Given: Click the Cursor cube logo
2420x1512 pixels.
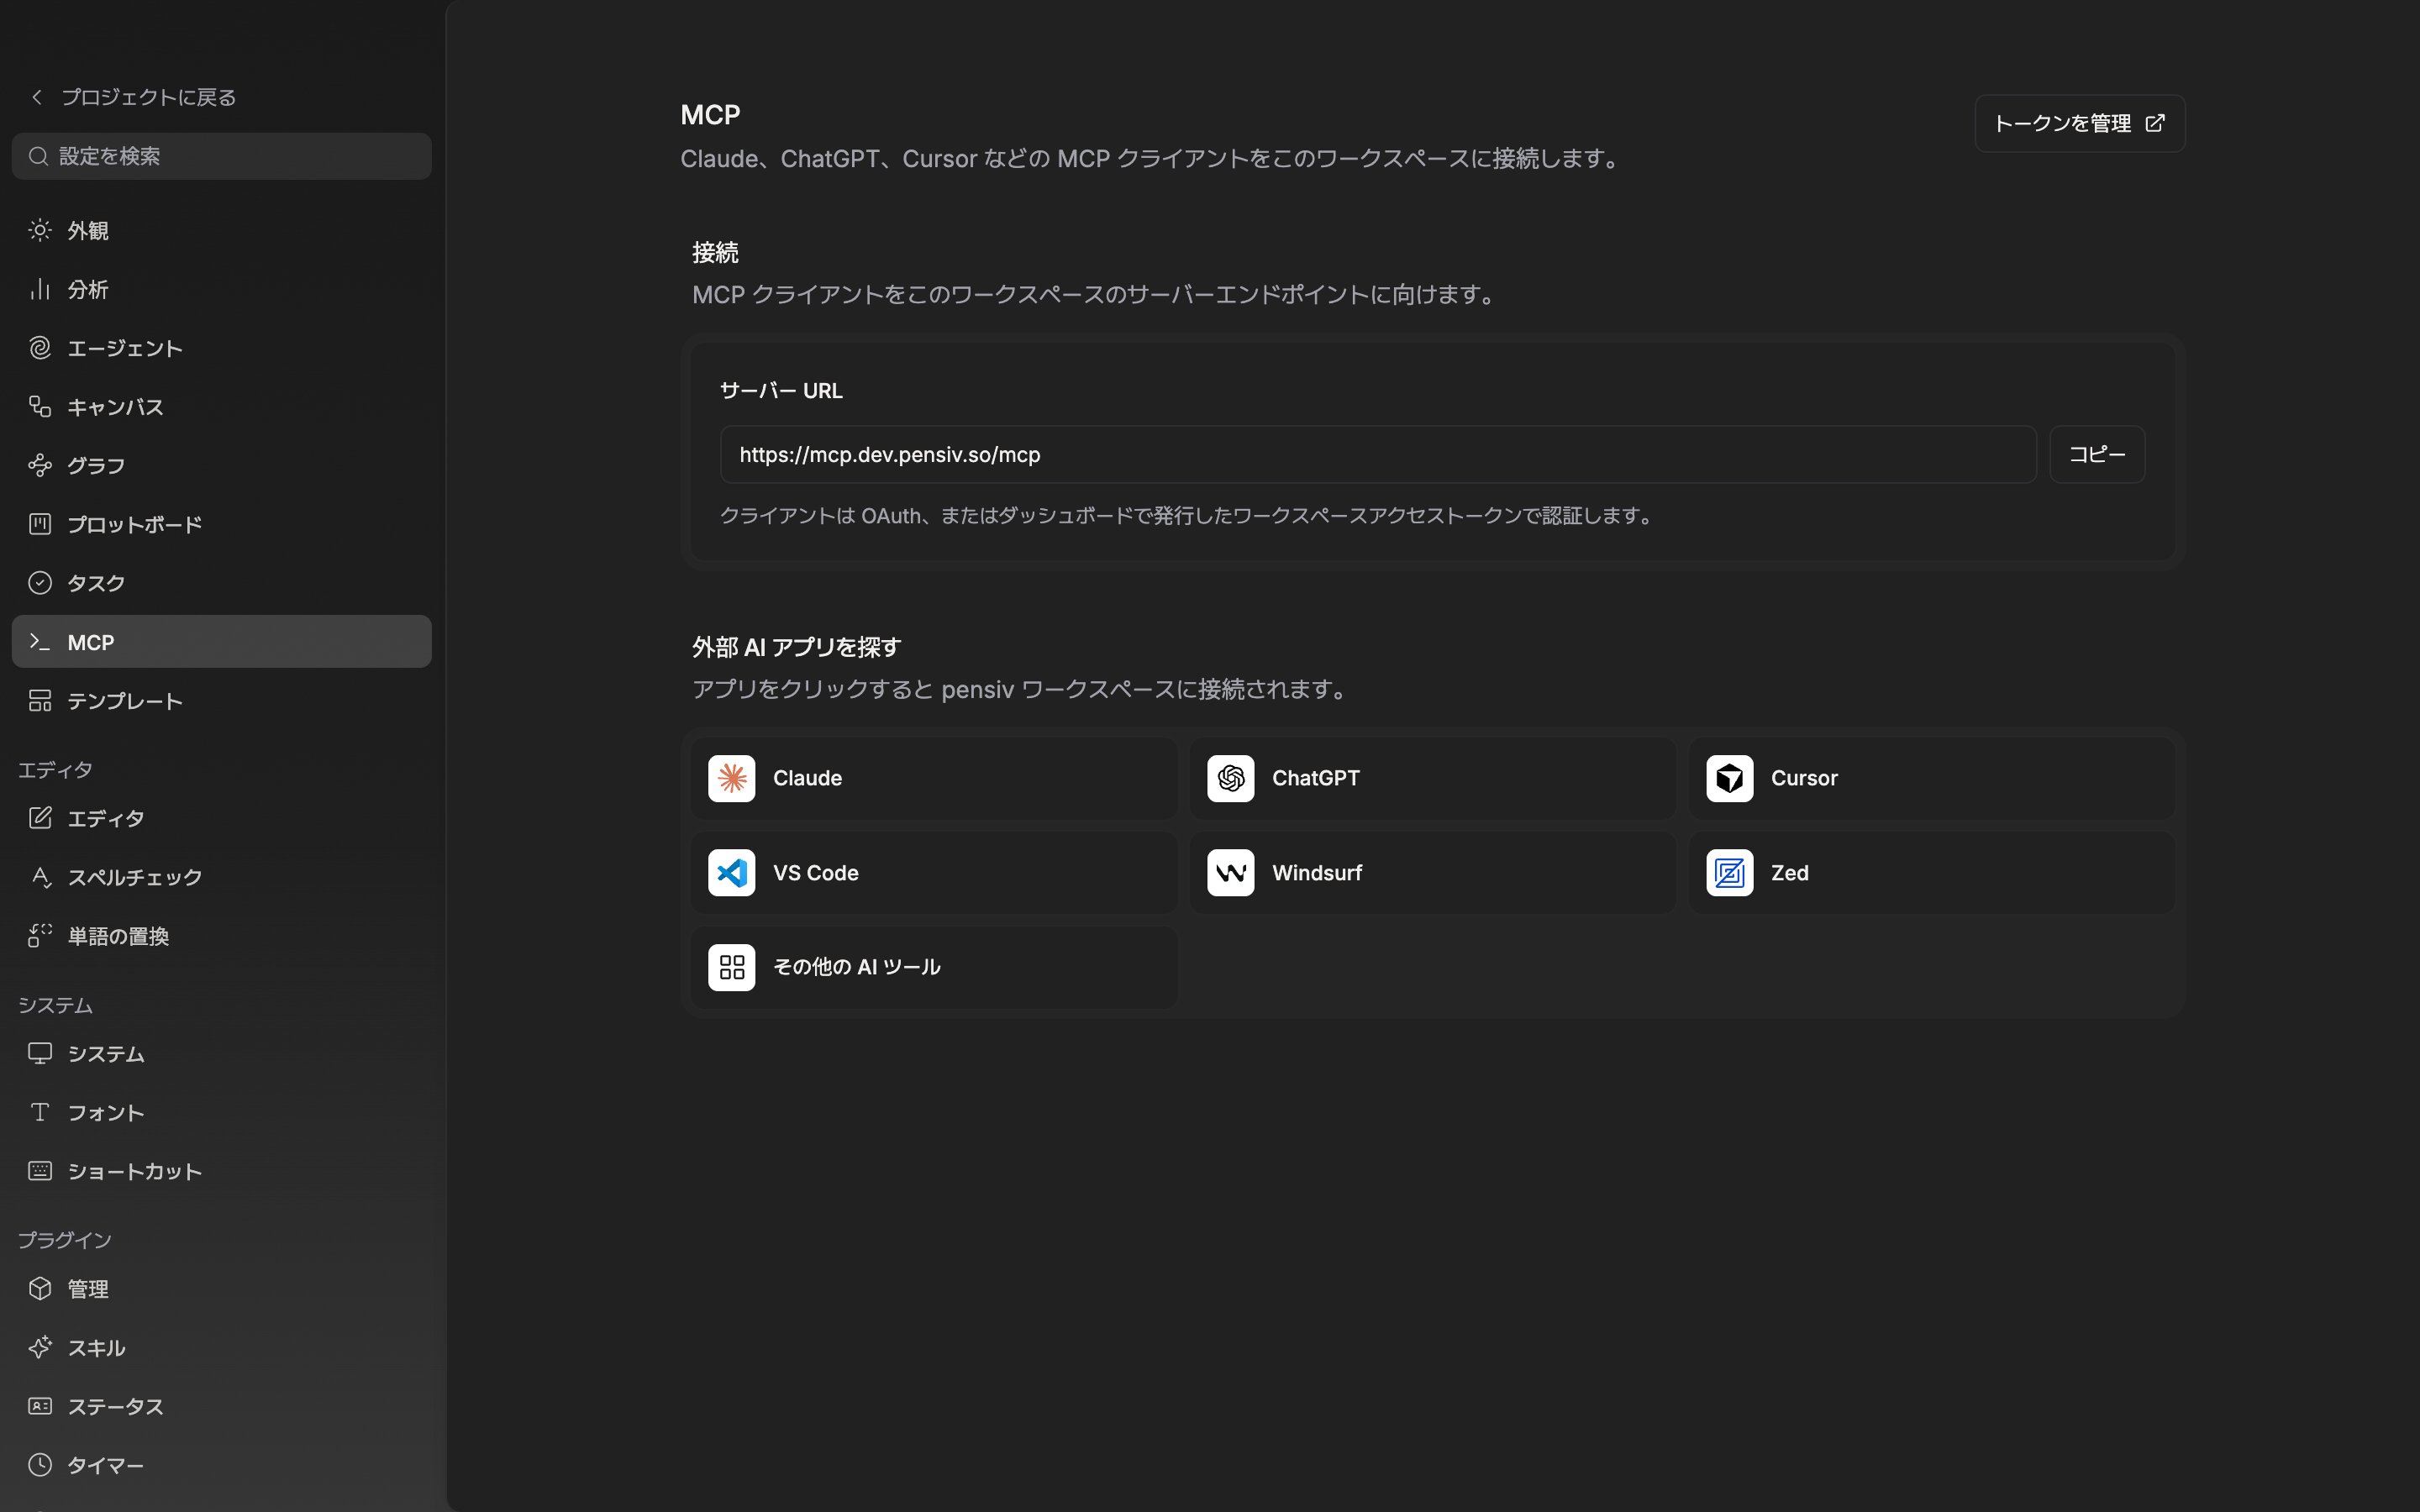Looking at the screenshot, I should point(1730,778).
